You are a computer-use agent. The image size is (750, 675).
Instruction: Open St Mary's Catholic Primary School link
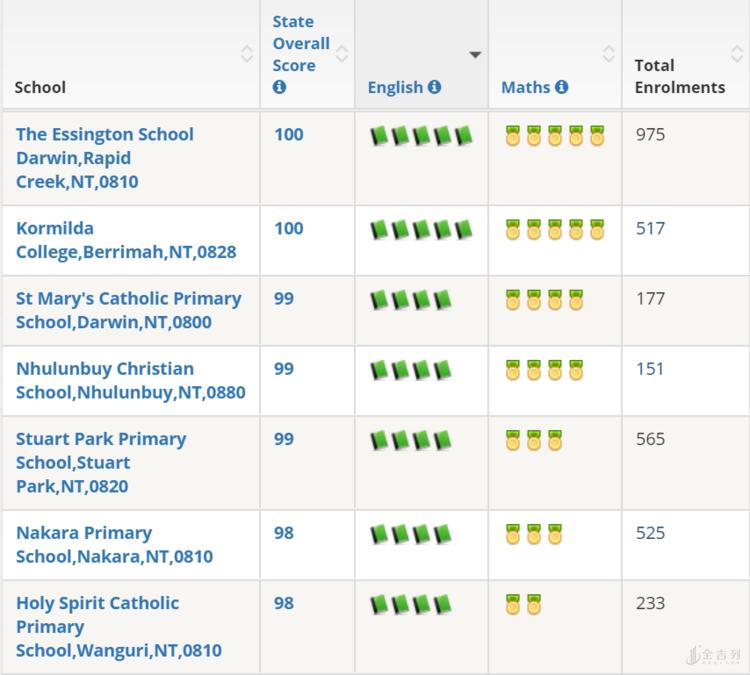pyautogui.click(x=129, y=310)
